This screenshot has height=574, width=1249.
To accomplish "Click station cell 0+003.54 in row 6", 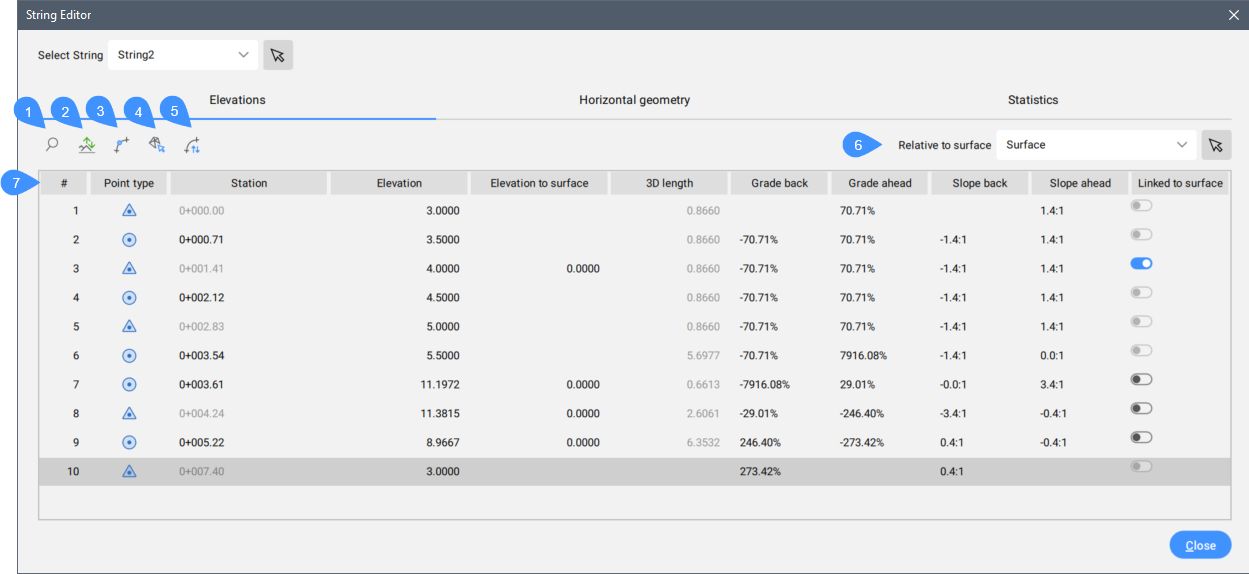I will [203, 356].
